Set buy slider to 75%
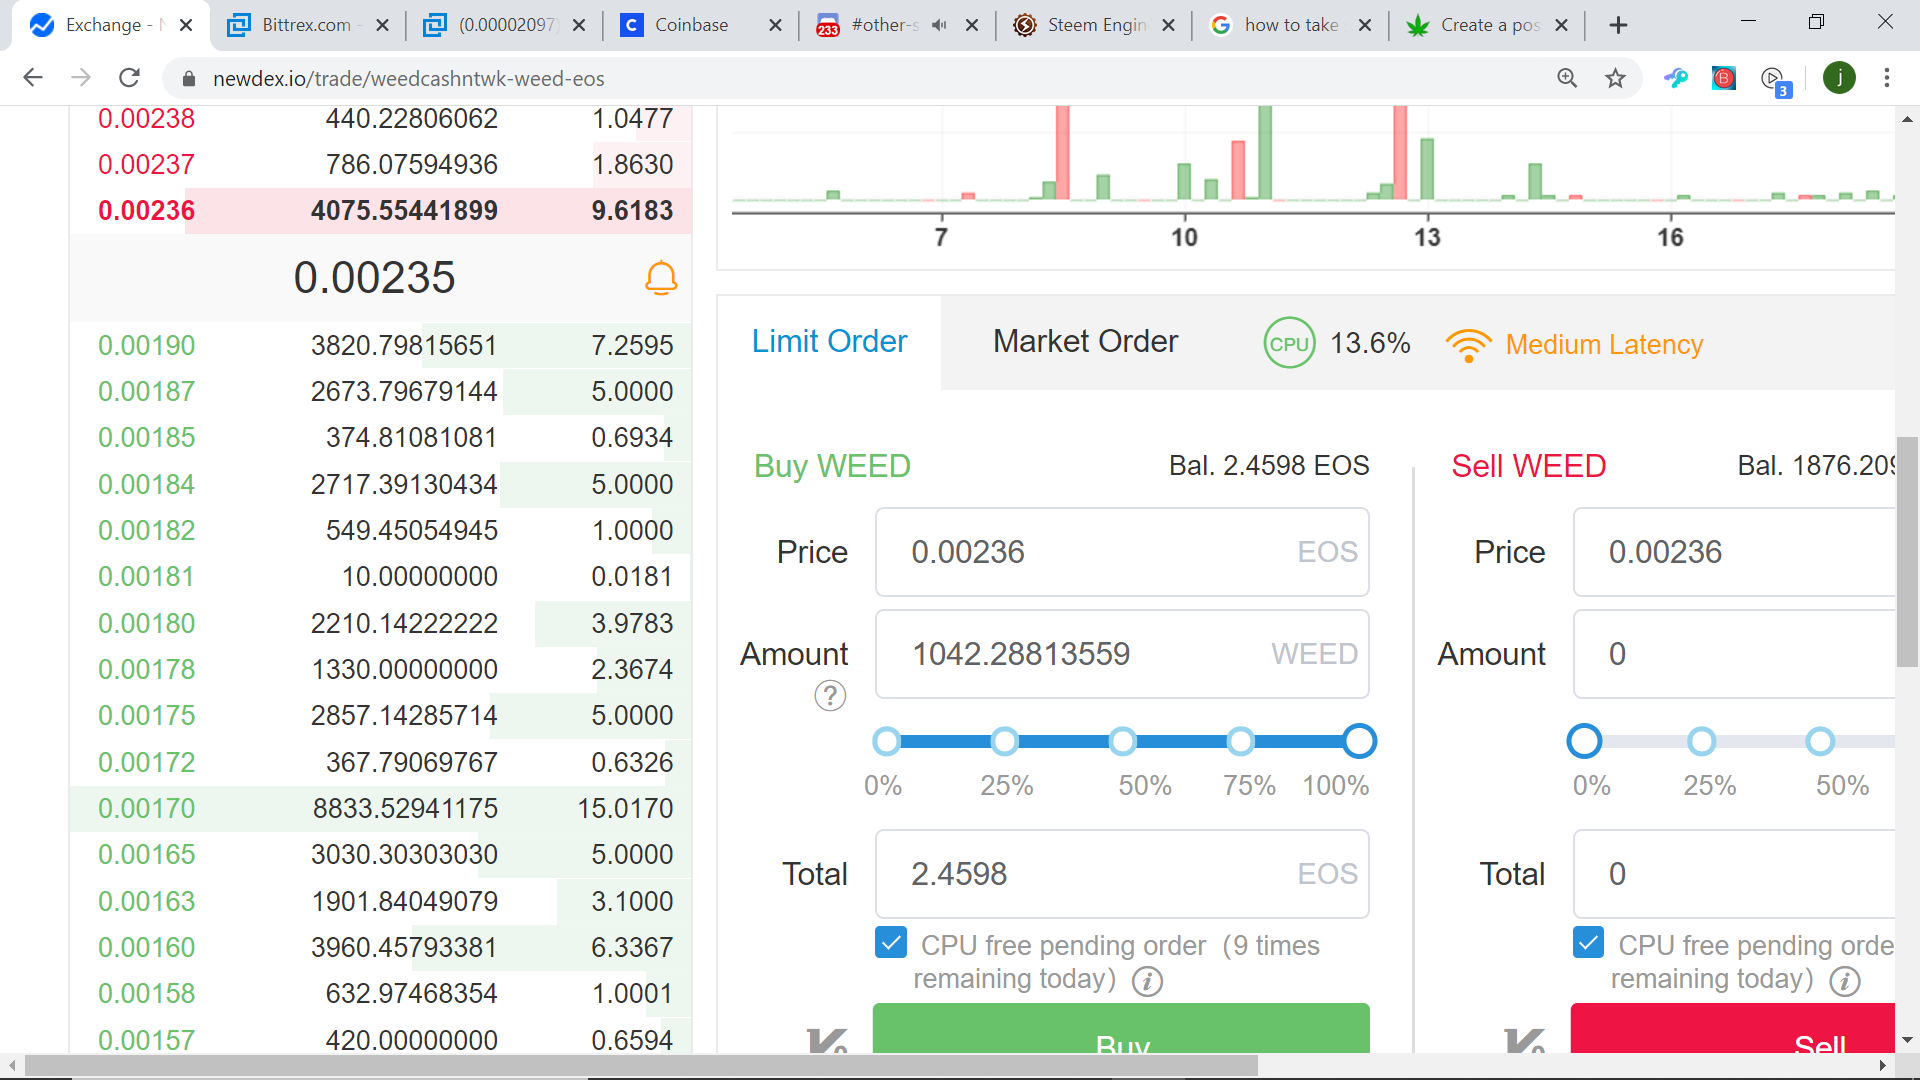This screenshot has height=1080, width=1920. 1241,741
